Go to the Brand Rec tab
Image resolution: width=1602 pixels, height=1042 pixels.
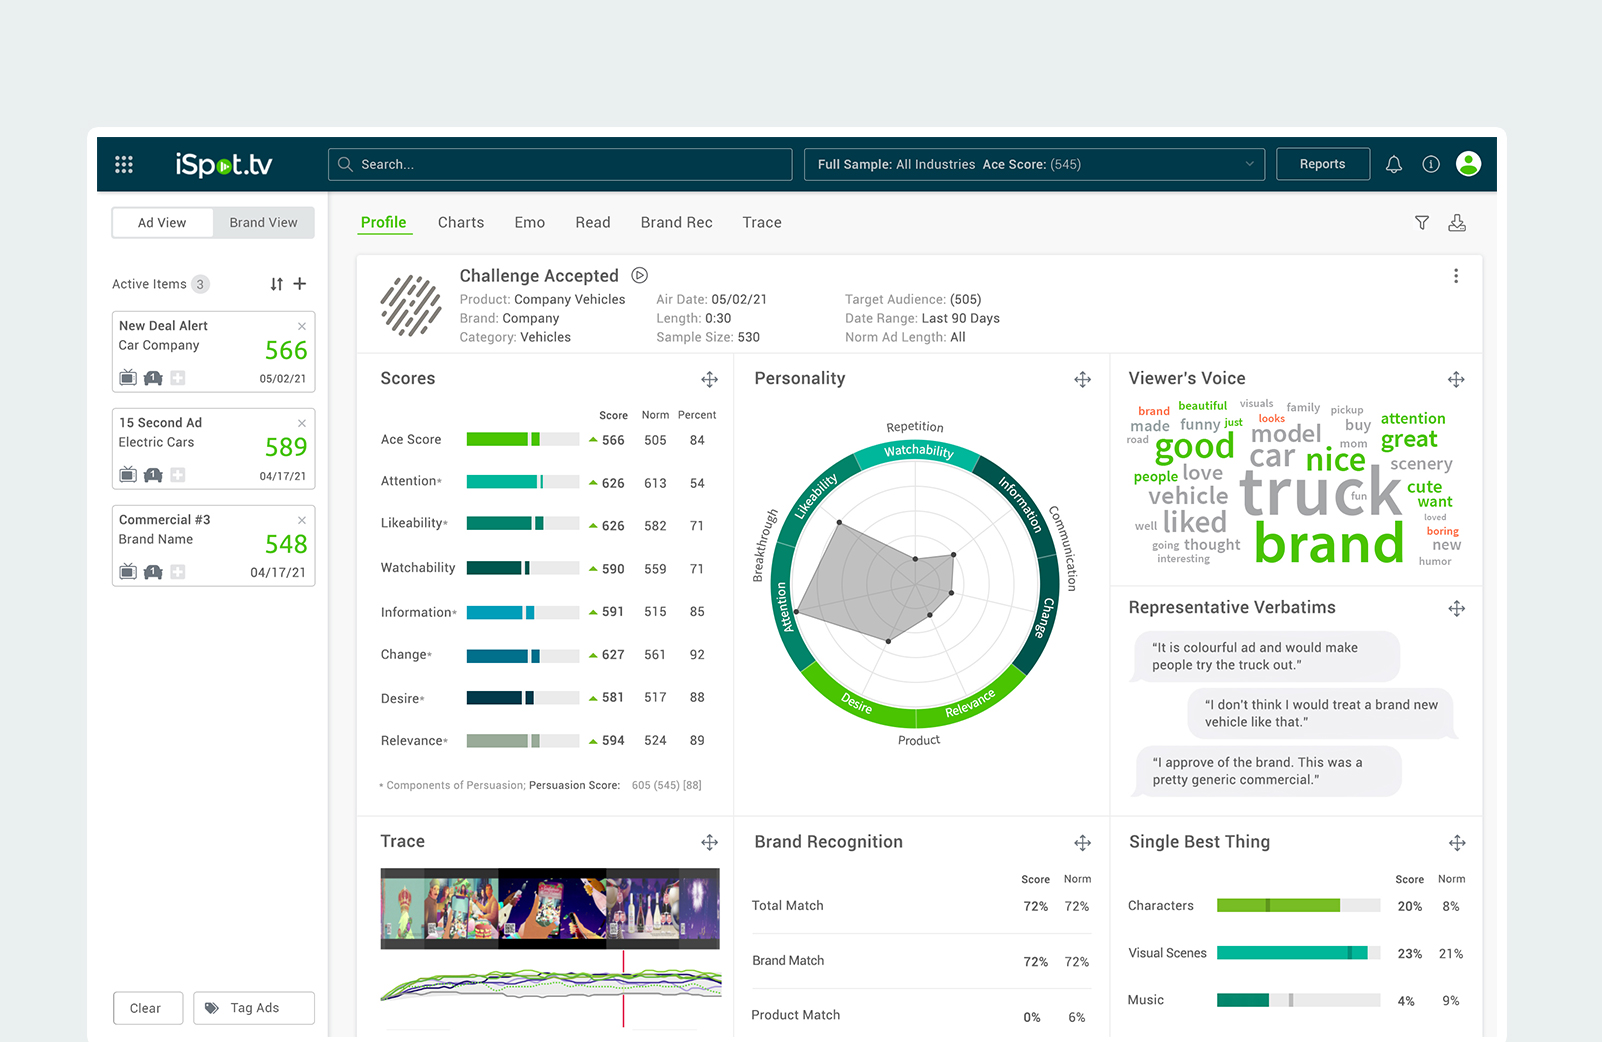coord(676,223)
